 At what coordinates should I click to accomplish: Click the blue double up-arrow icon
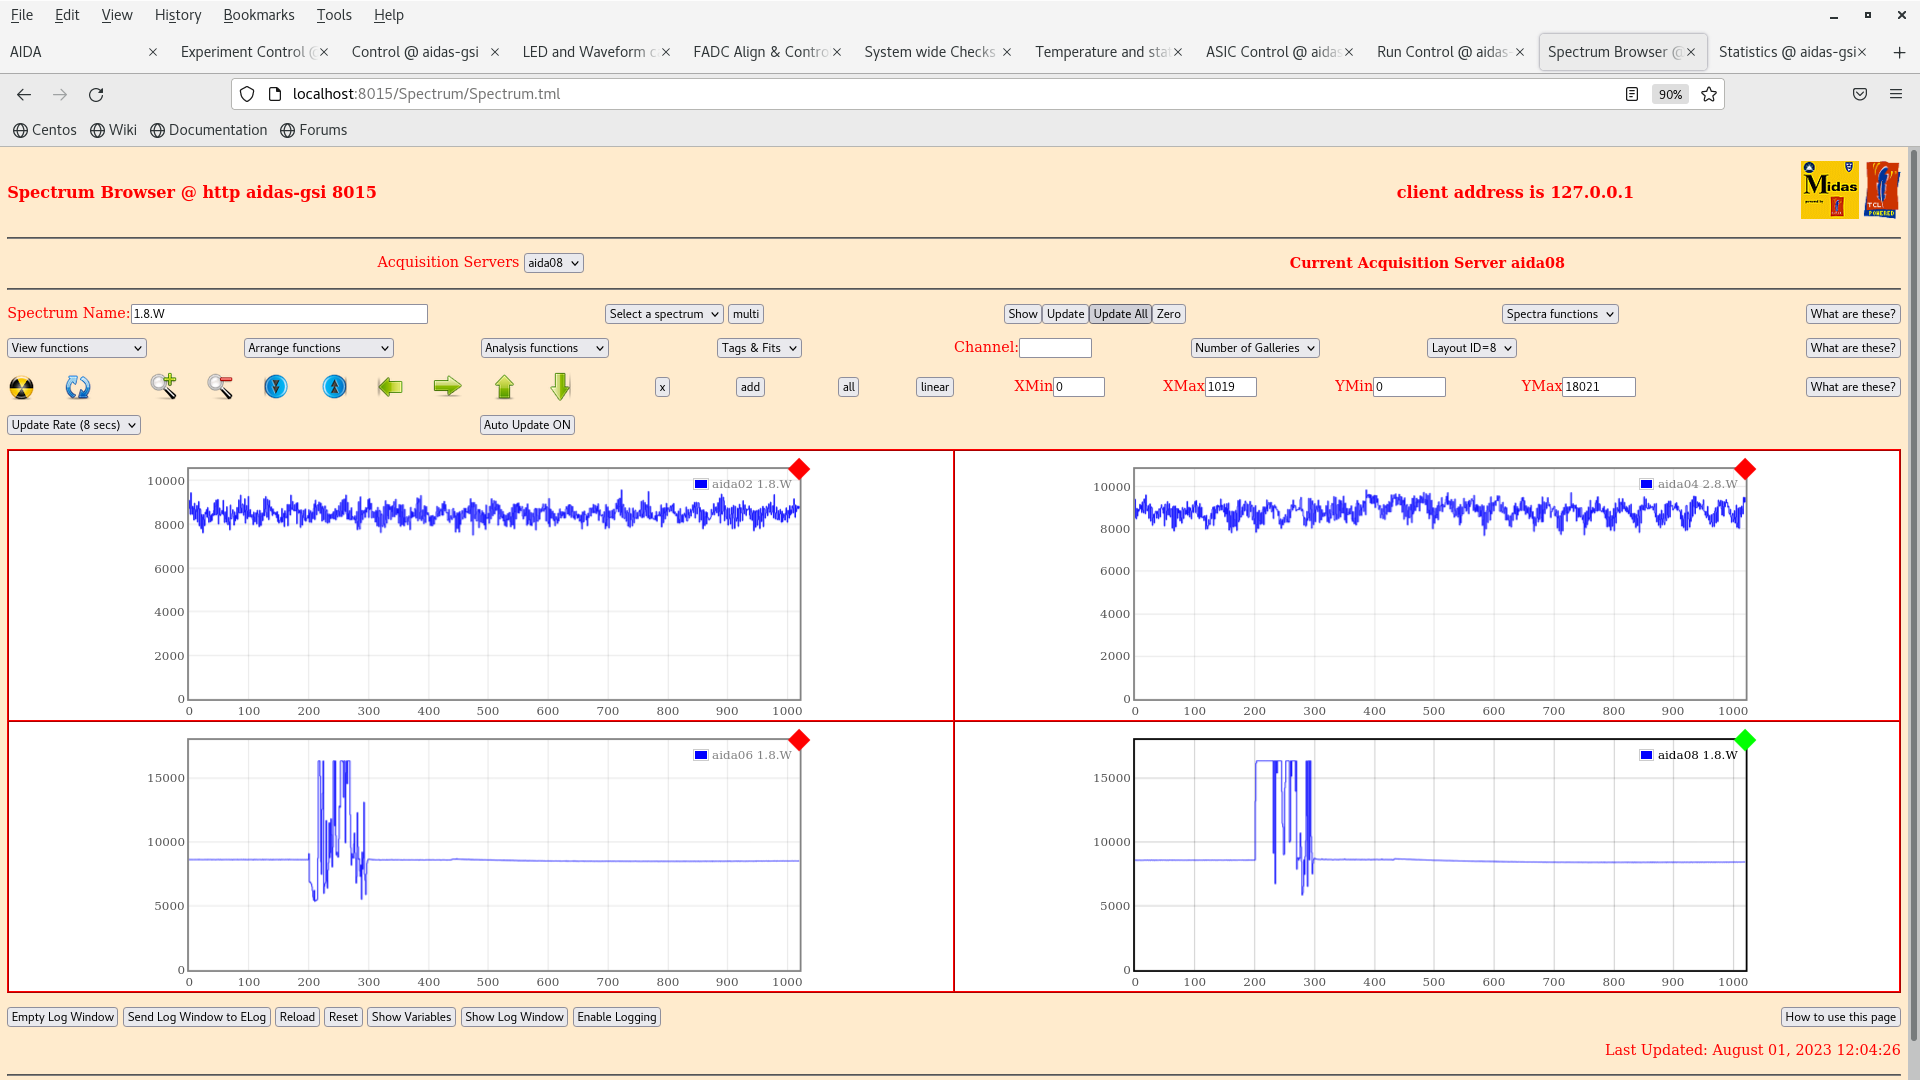click(334, 387)
